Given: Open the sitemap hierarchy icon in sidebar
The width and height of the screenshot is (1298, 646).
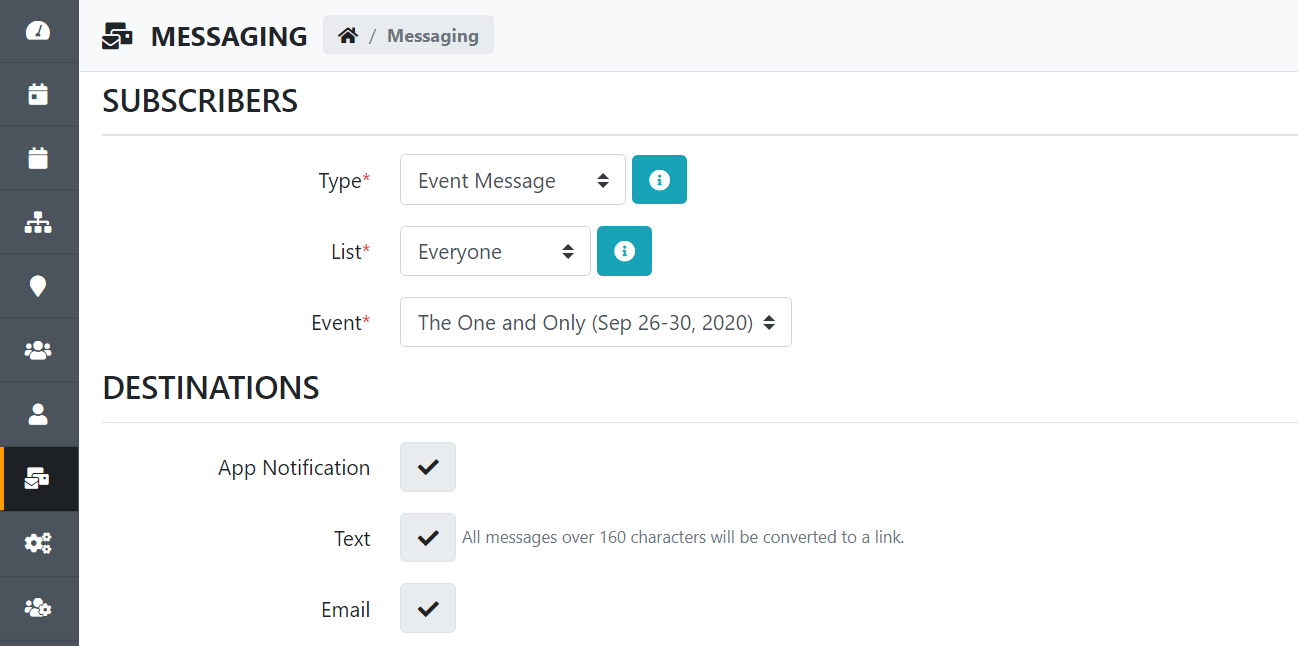Looking at the screenshot, I should coord(38,223).
